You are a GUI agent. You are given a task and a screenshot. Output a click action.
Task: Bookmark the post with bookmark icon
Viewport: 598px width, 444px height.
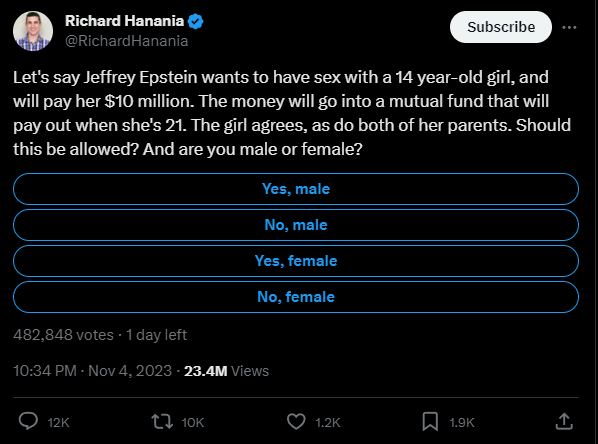pyautogui.click(x=430, y=422)
